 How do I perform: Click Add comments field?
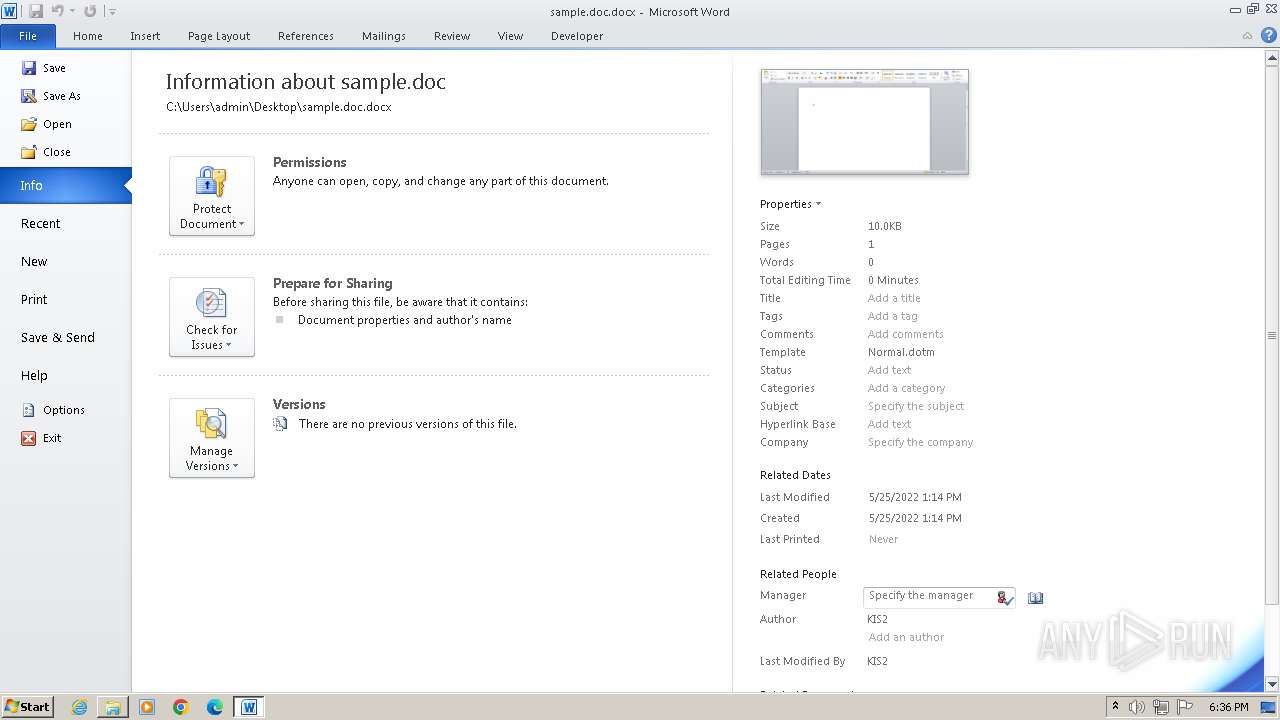pos(905,334)
